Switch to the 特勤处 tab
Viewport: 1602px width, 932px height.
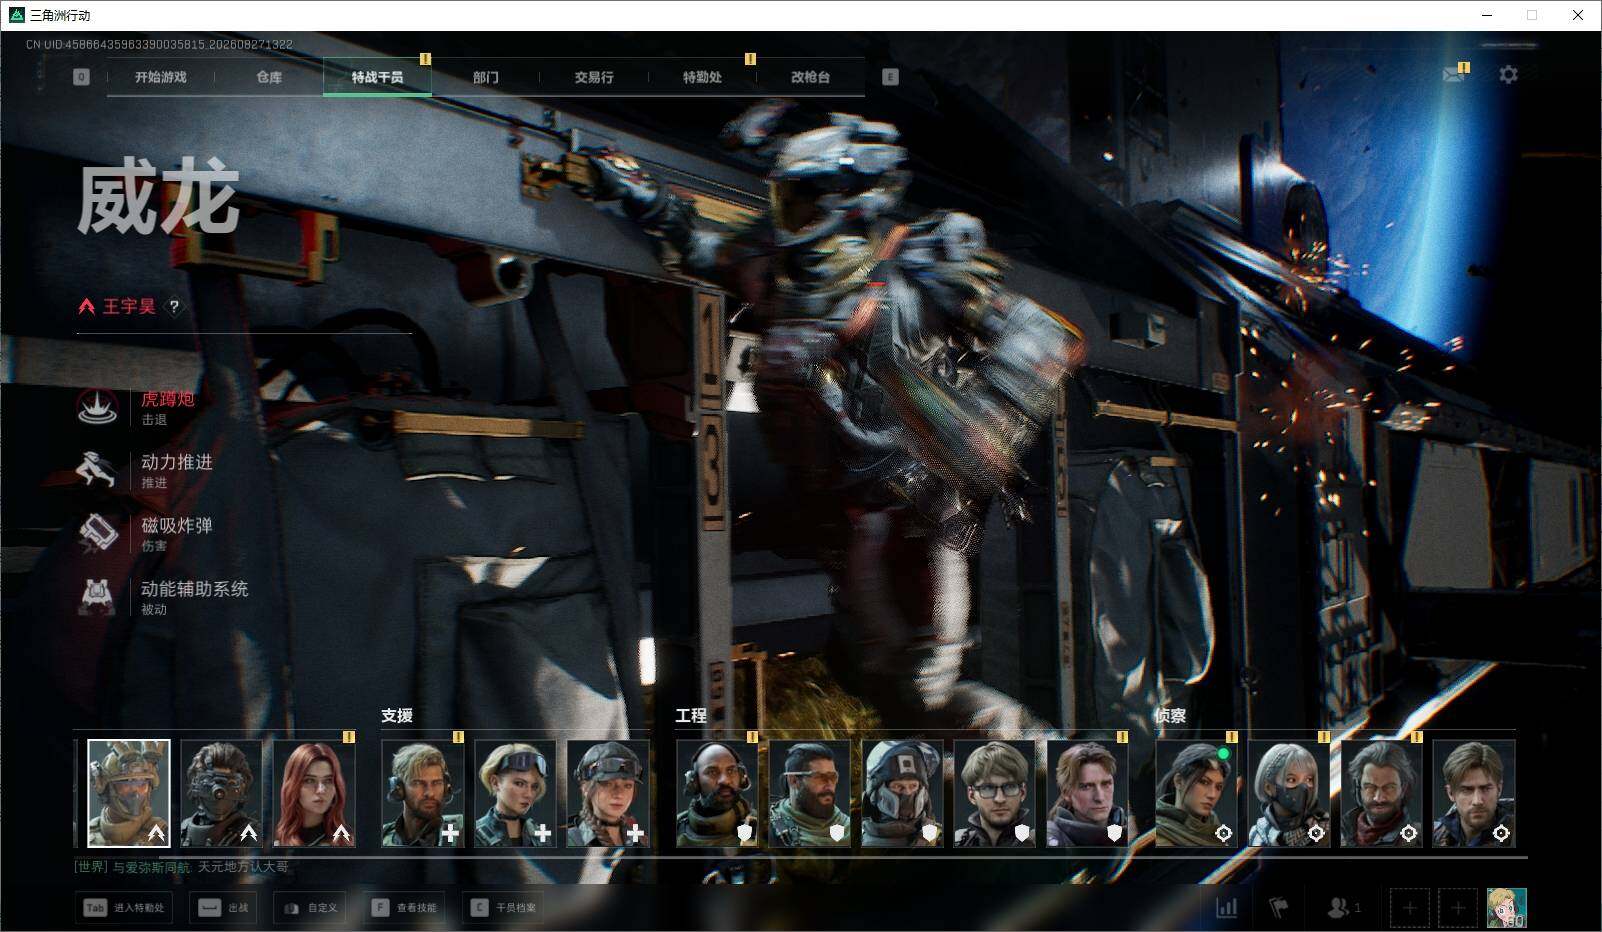pyautogui.click(x=702, y=77)
